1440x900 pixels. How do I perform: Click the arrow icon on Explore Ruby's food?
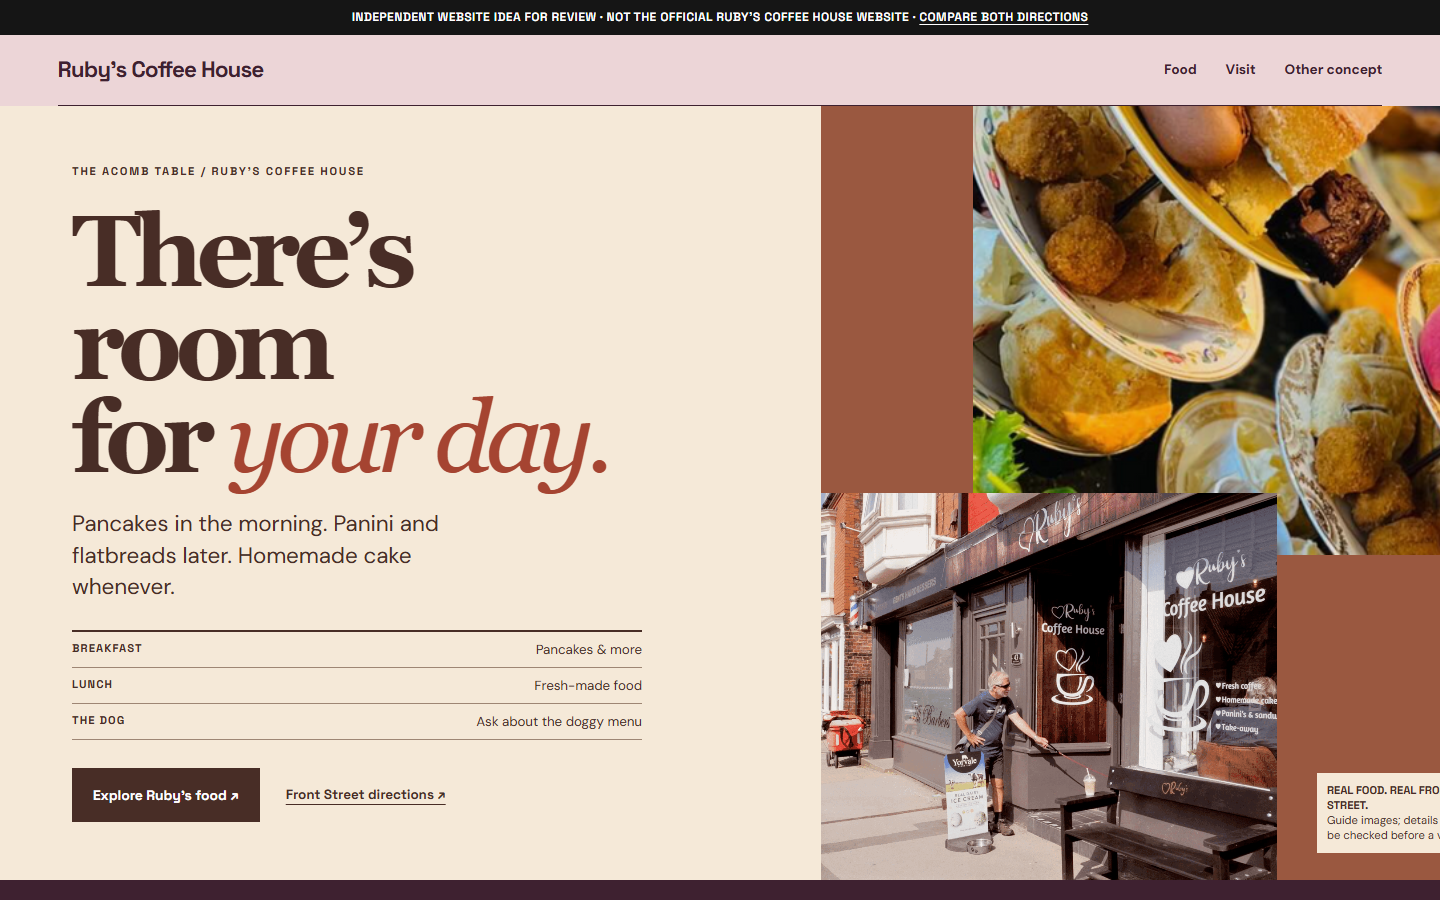235,796
